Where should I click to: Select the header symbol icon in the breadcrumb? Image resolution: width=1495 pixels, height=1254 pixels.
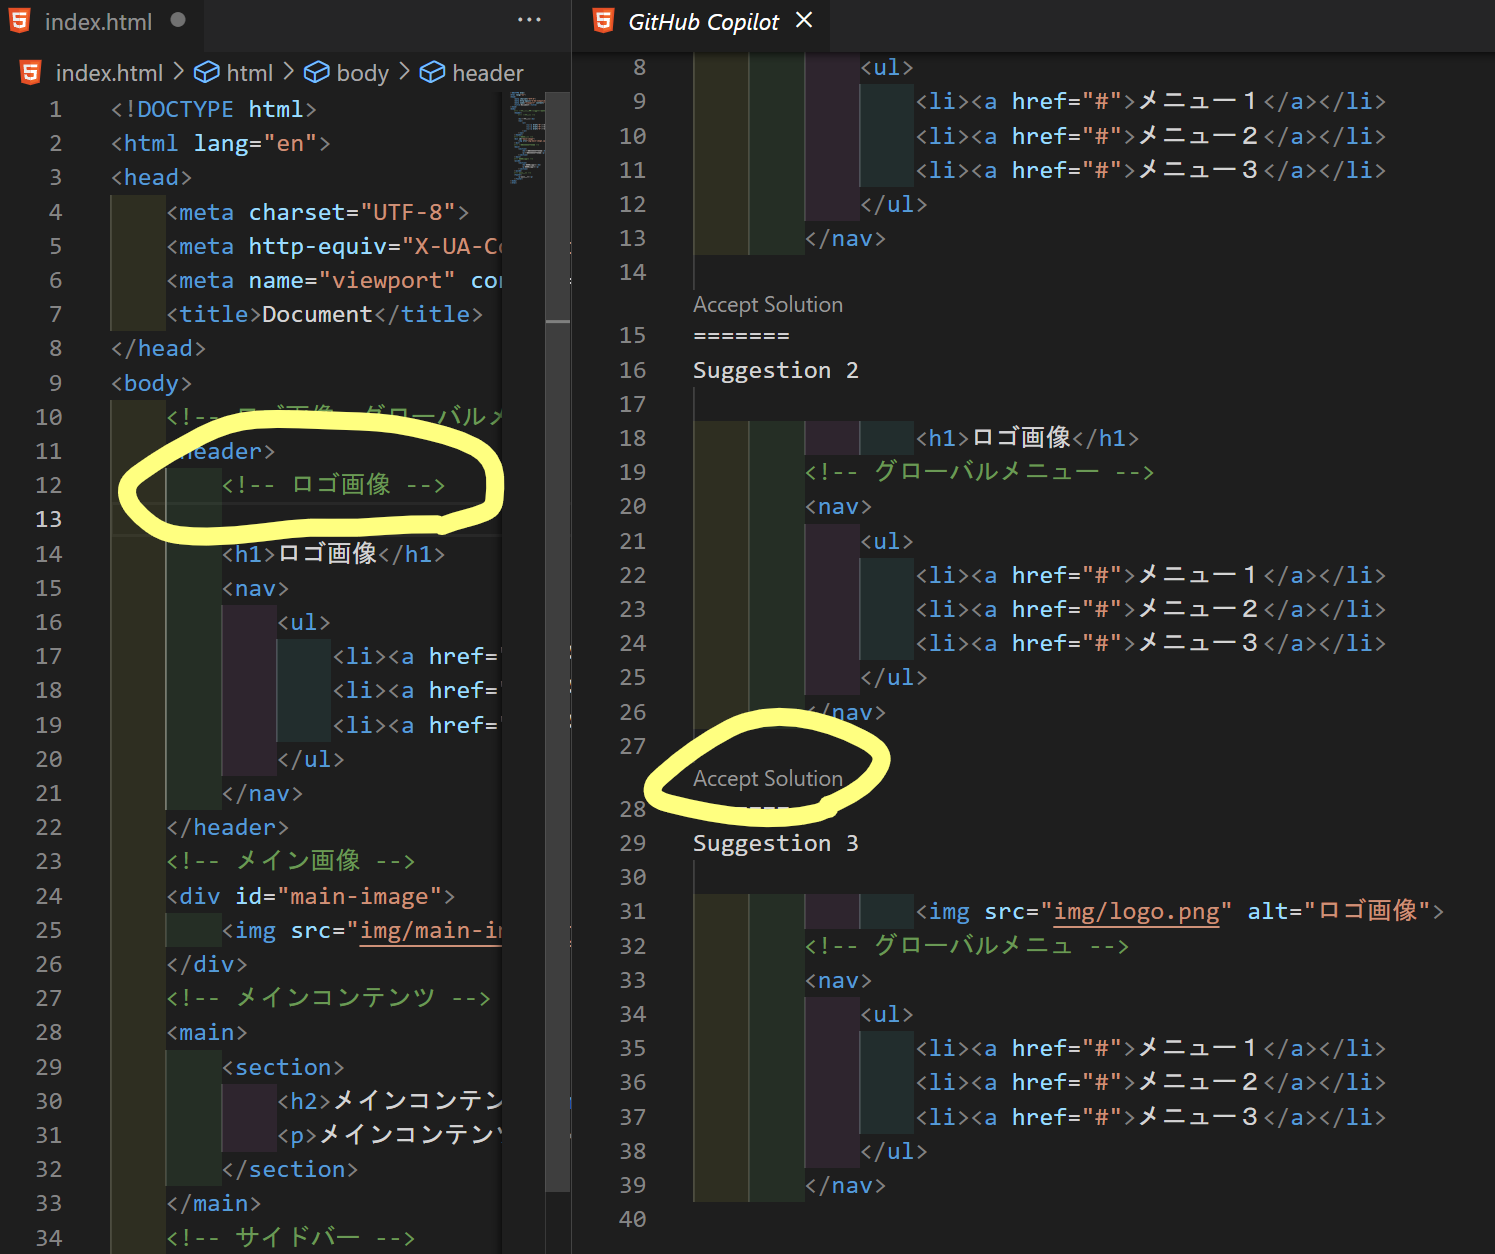tap(432, 71)
